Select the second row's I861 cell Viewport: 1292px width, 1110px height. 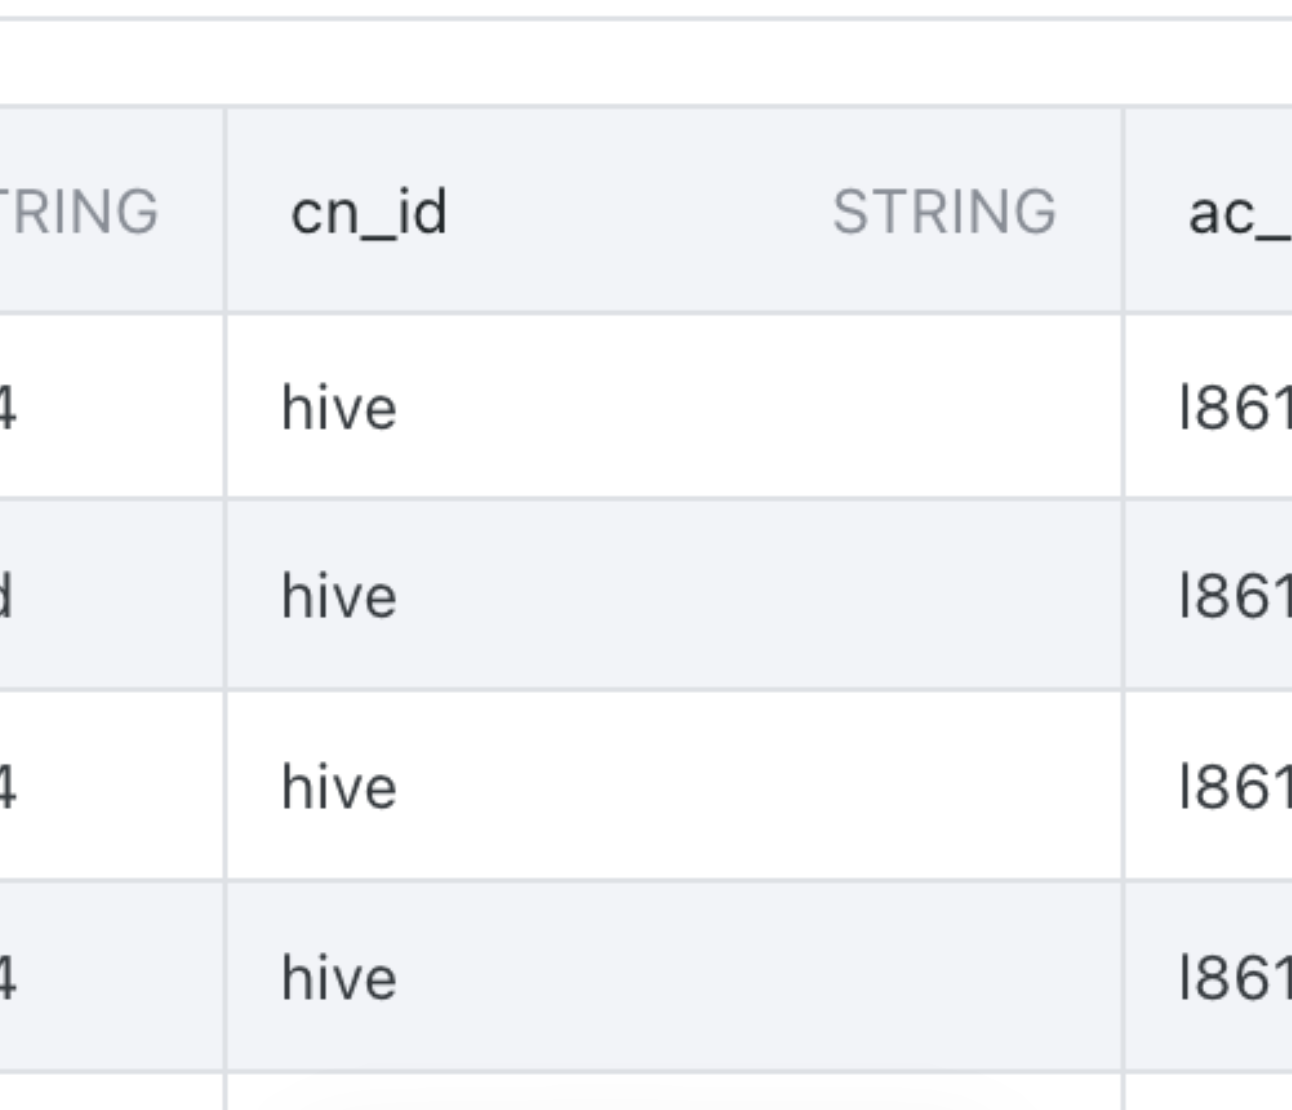pos(1235,596)
